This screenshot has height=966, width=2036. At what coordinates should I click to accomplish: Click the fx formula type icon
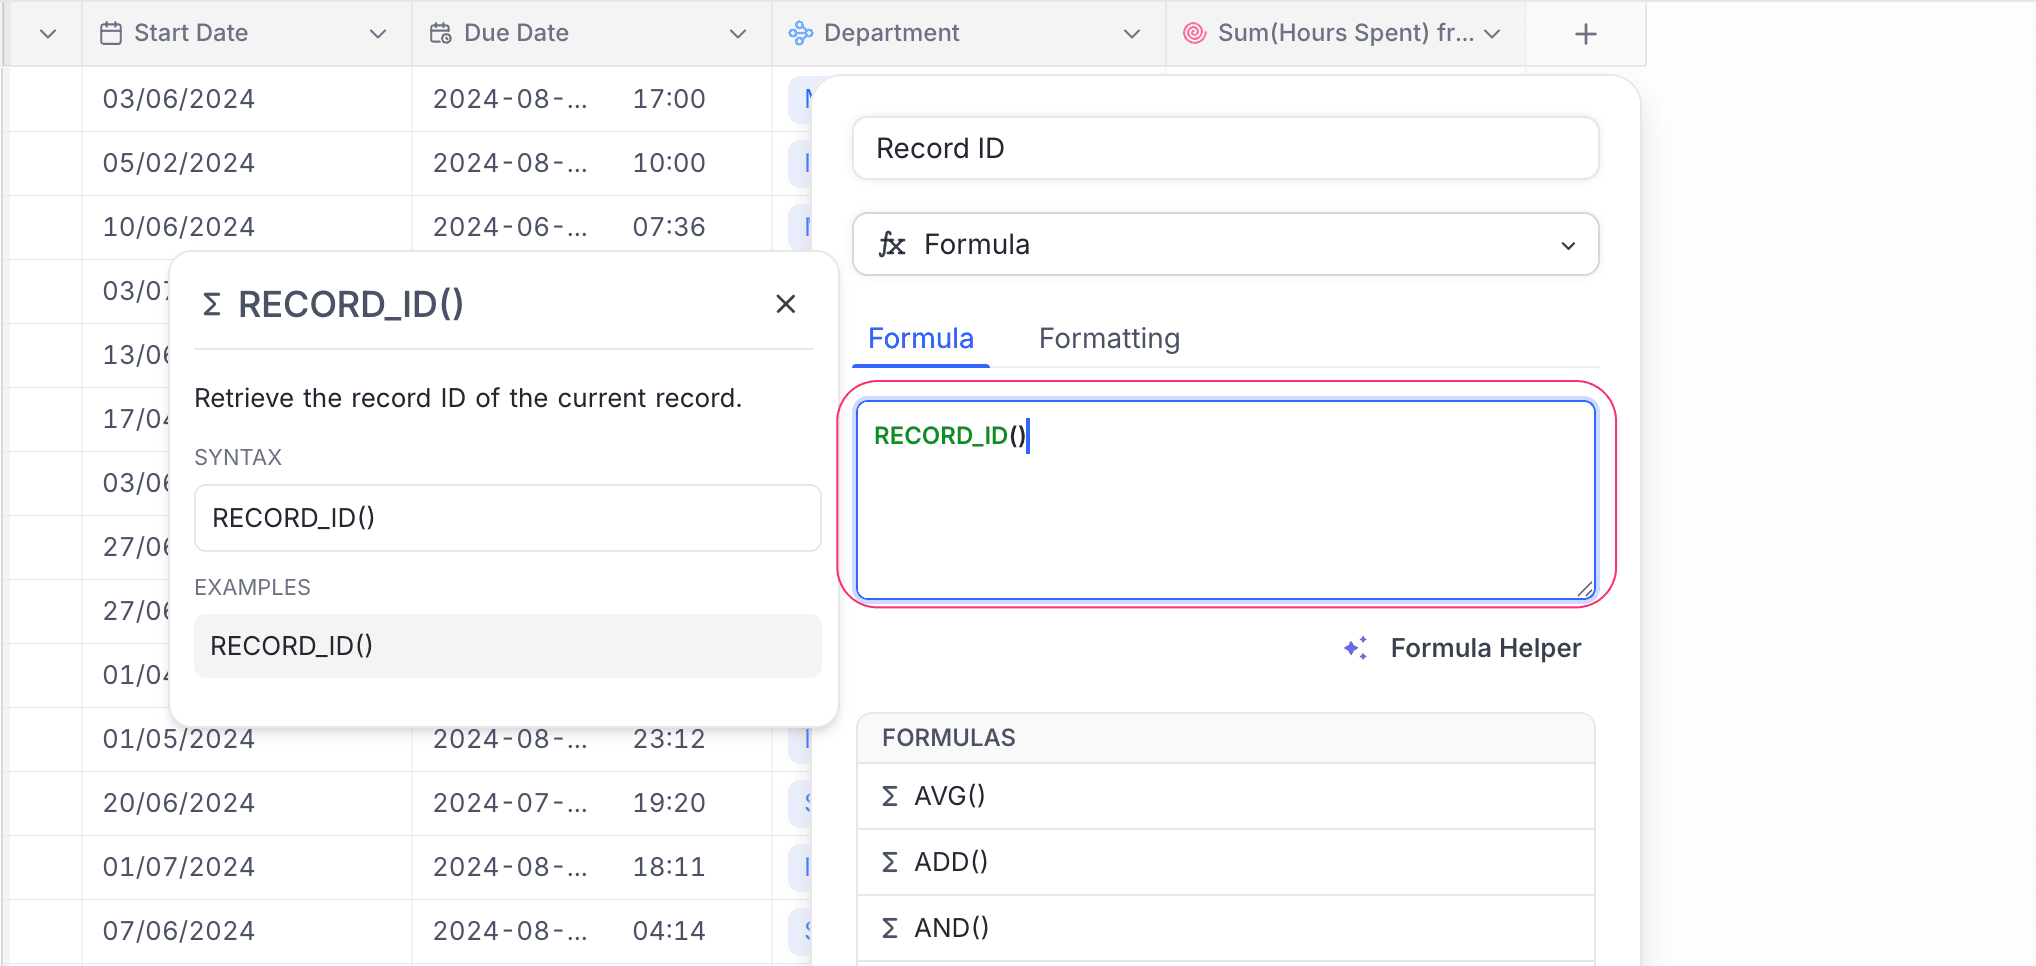[891, 244]
